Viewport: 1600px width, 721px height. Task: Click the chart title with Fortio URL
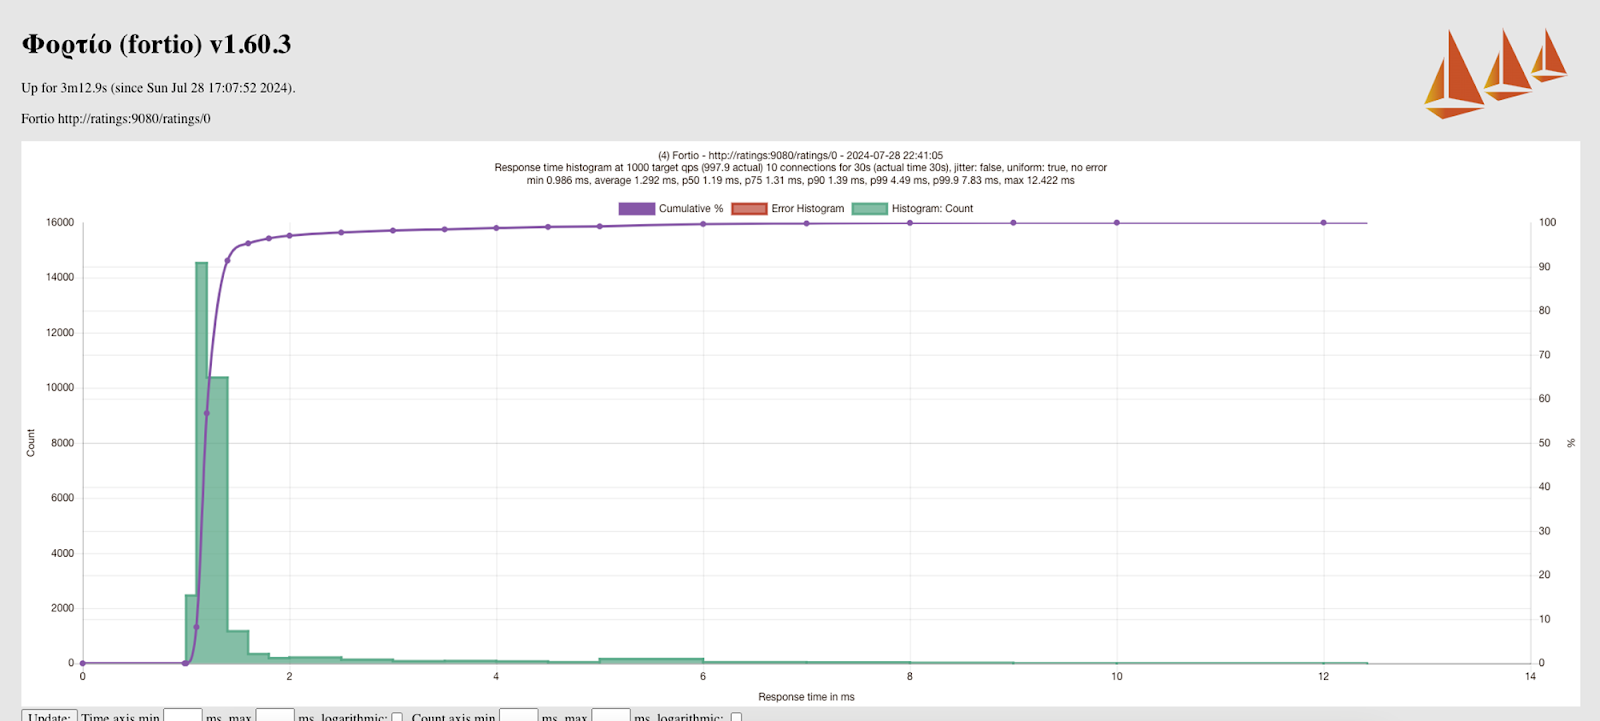pos(800,155)
